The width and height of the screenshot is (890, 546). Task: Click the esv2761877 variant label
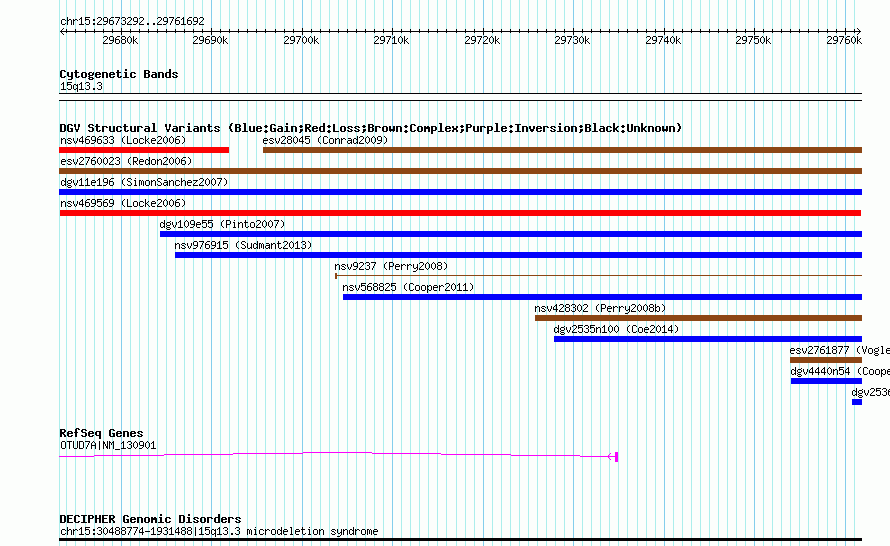click(839, 350)
